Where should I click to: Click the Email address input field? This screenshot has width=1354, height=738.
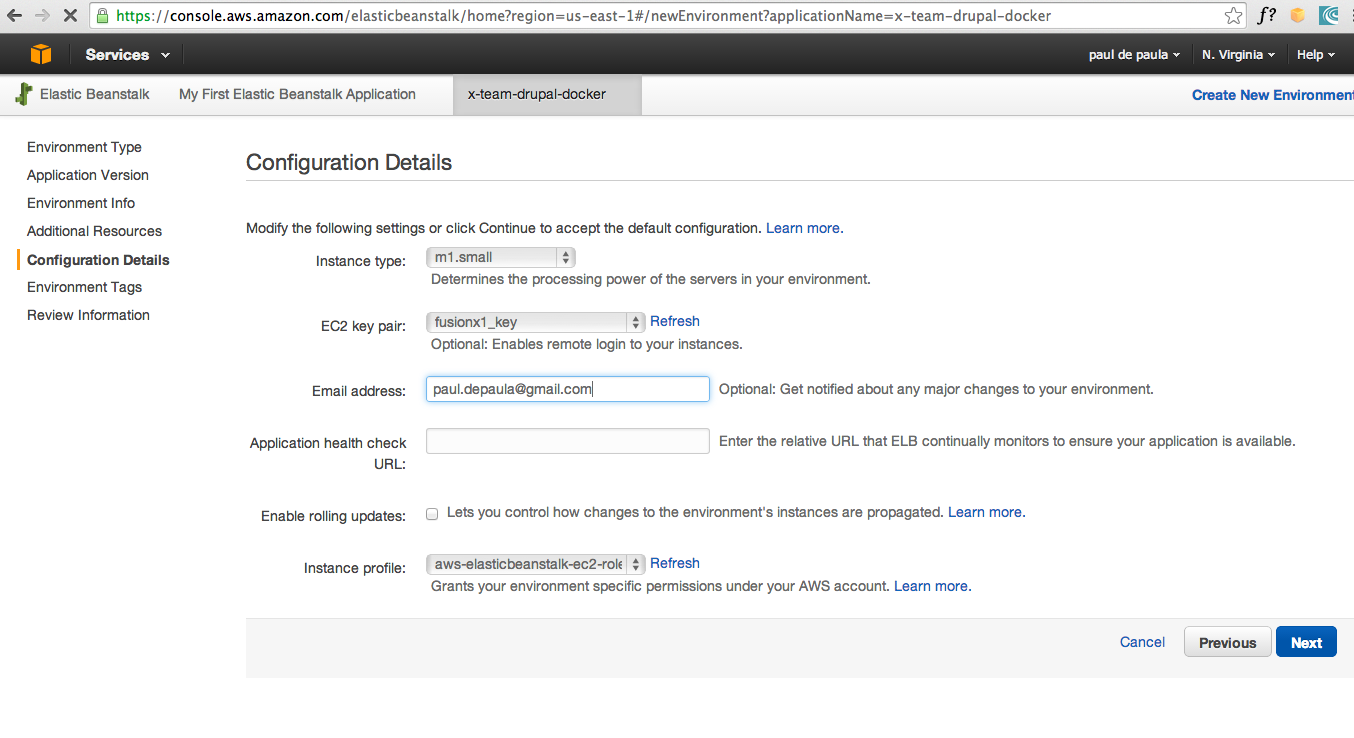pyautogui.click(x=568, y=389)
